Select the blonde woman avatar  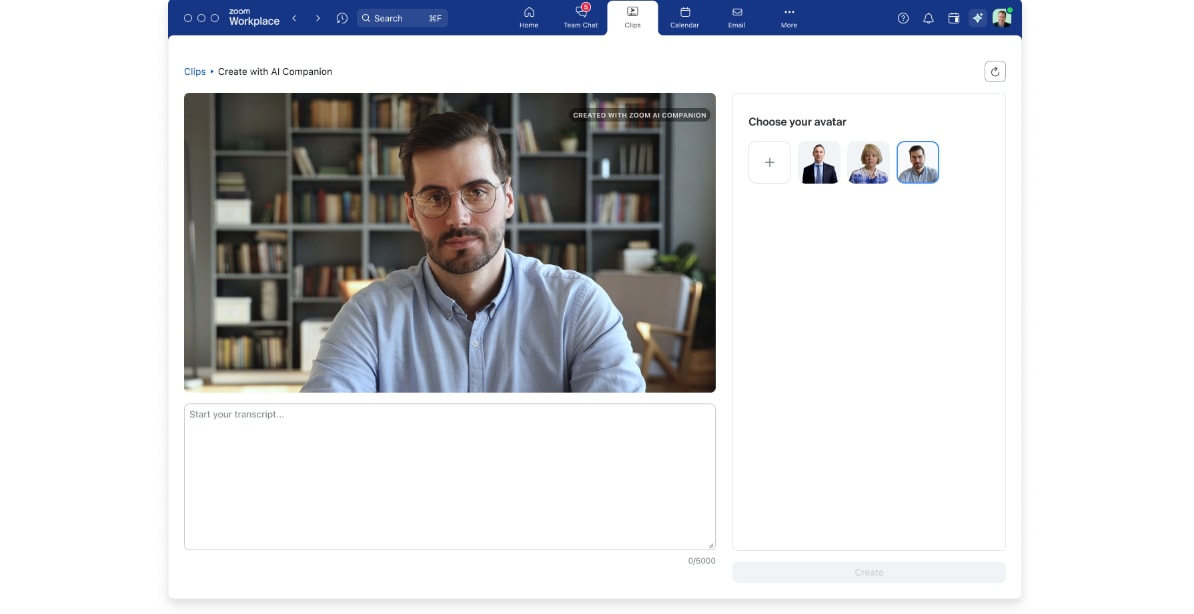pyautogui.click(x=868, y=162)
